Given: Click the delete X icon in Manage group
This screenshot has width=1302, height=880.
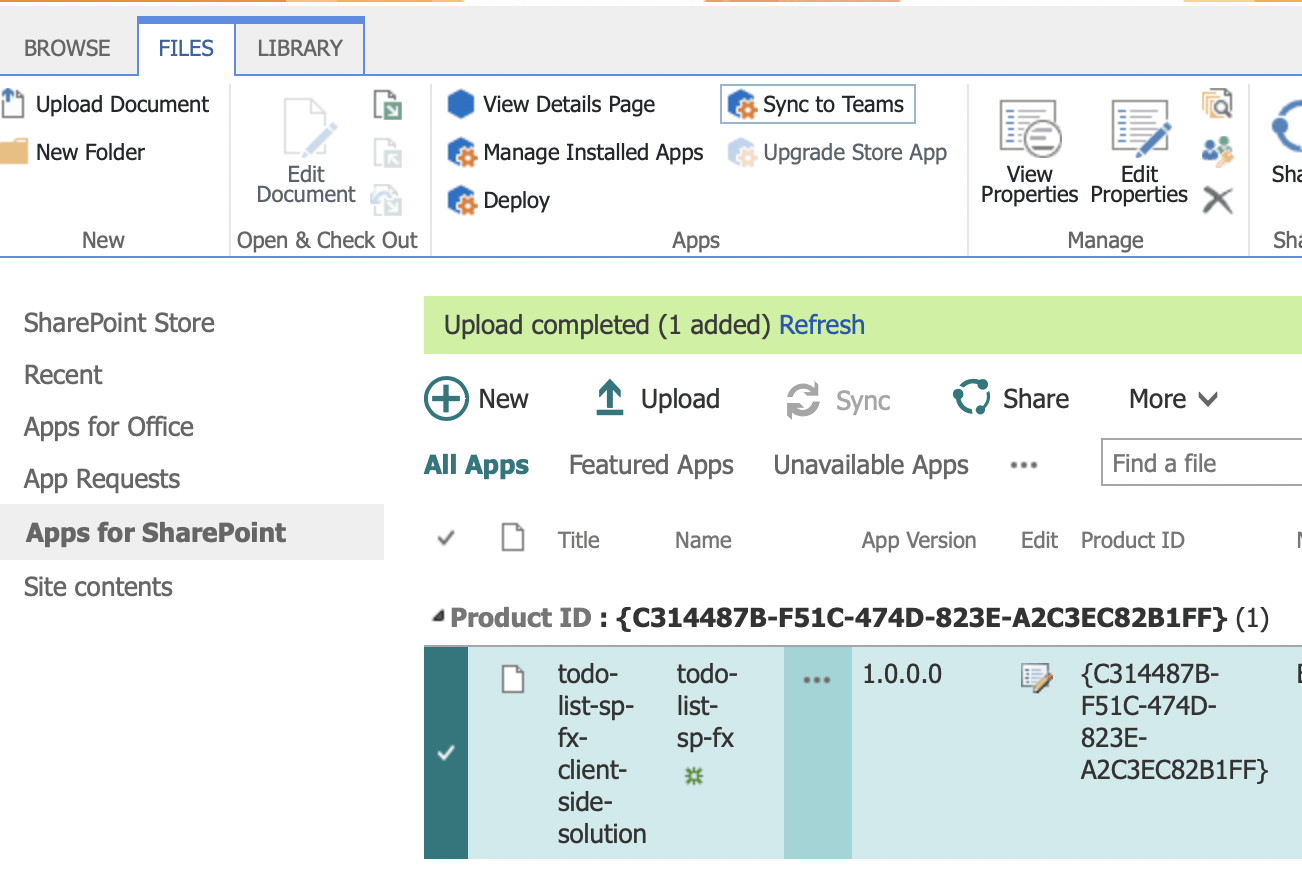Looking at the screenshot, I should 1217,201.
